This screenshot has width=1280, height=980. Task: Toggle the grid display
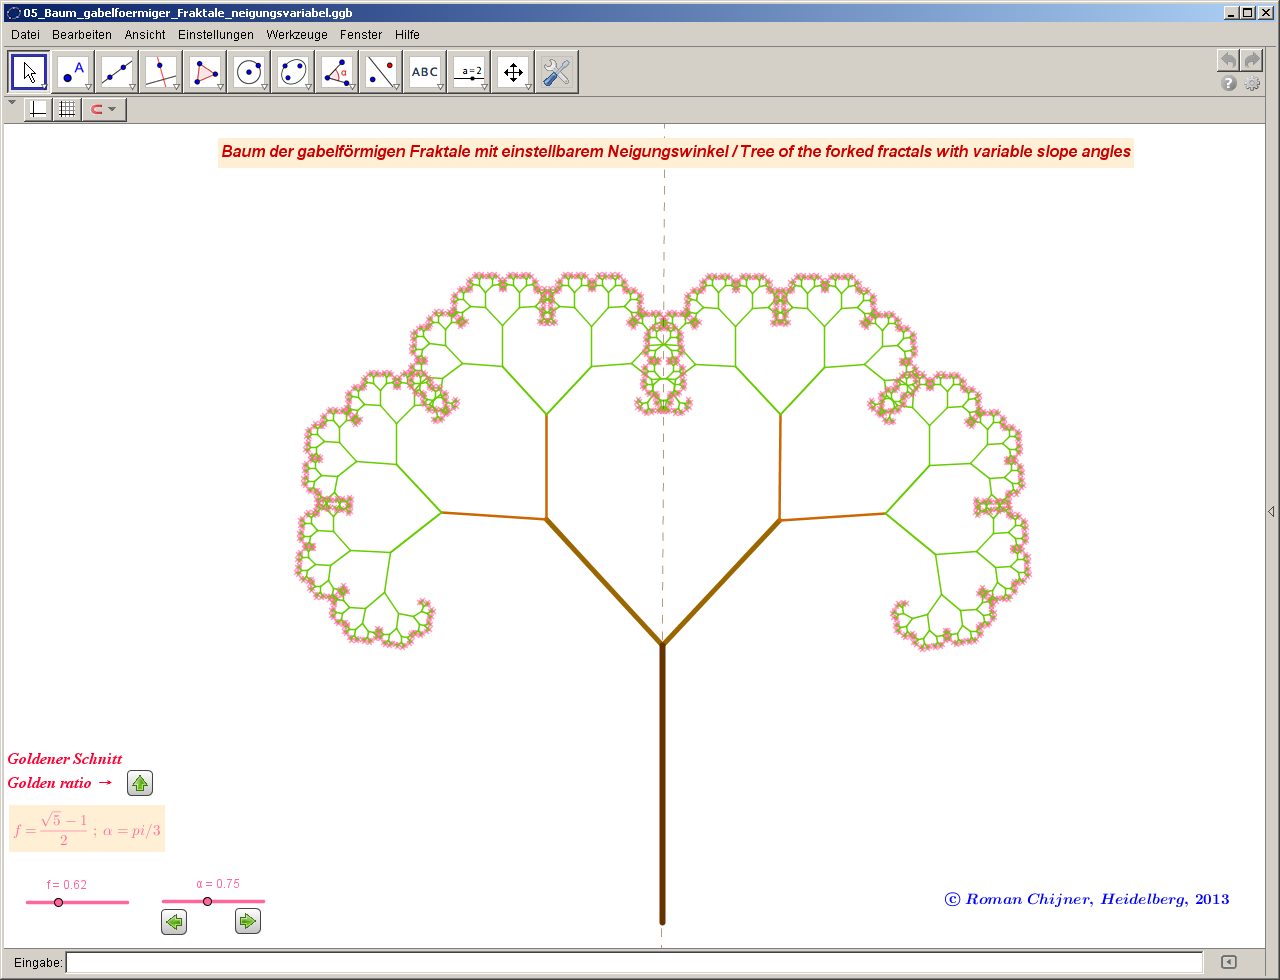67,110
